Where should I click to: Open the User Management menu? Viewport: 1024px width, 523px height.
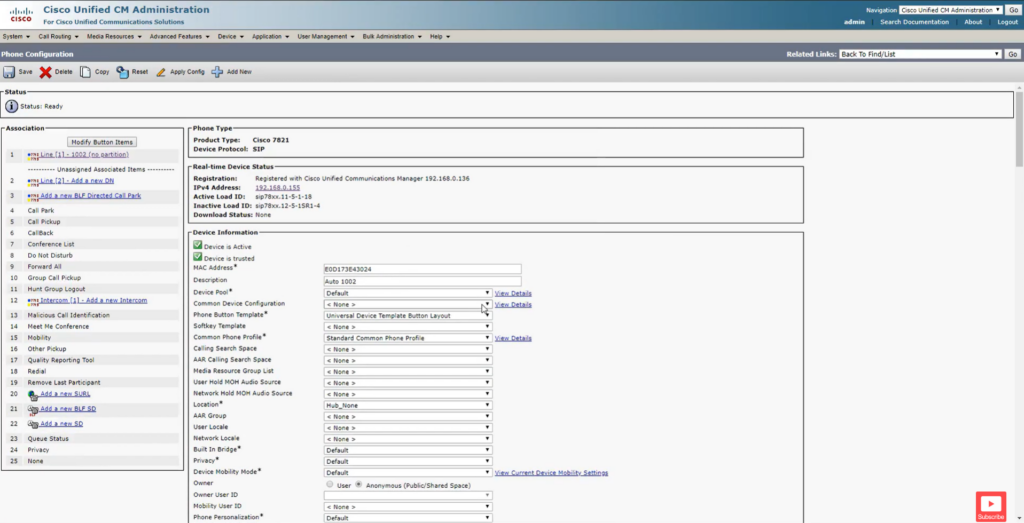coord(327,37)
